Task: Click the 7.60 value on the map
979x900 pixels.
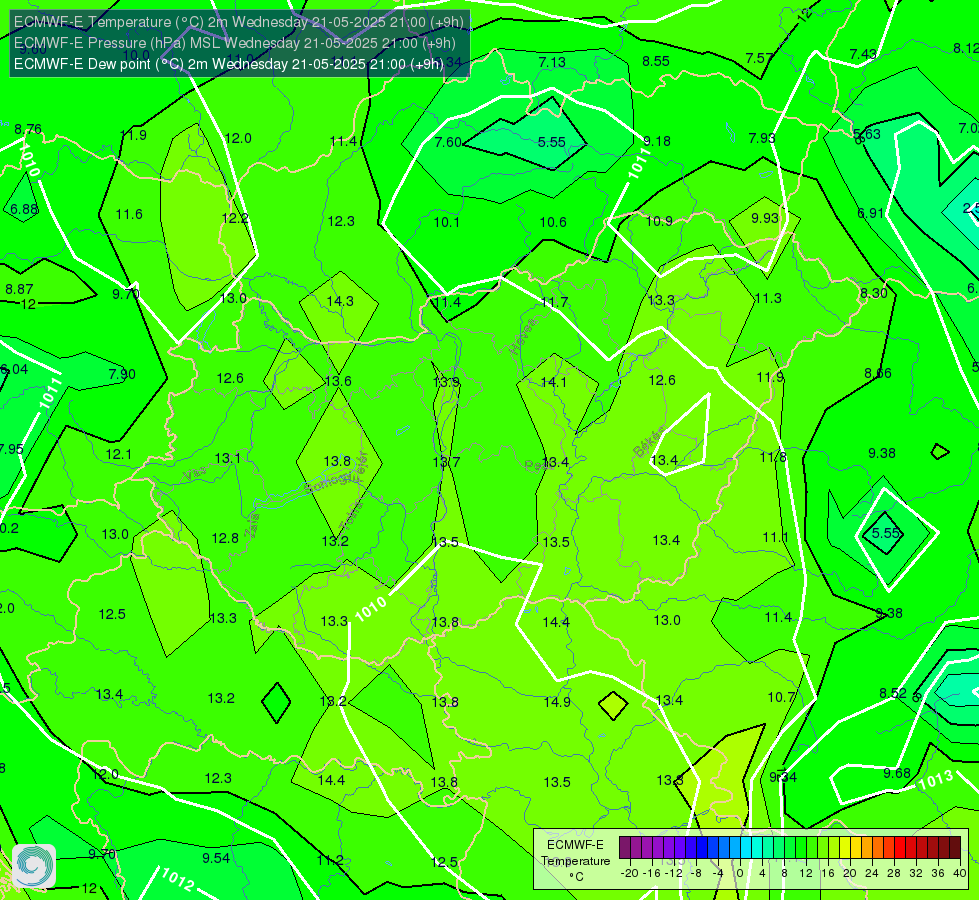Action: [x=448, y=142]
